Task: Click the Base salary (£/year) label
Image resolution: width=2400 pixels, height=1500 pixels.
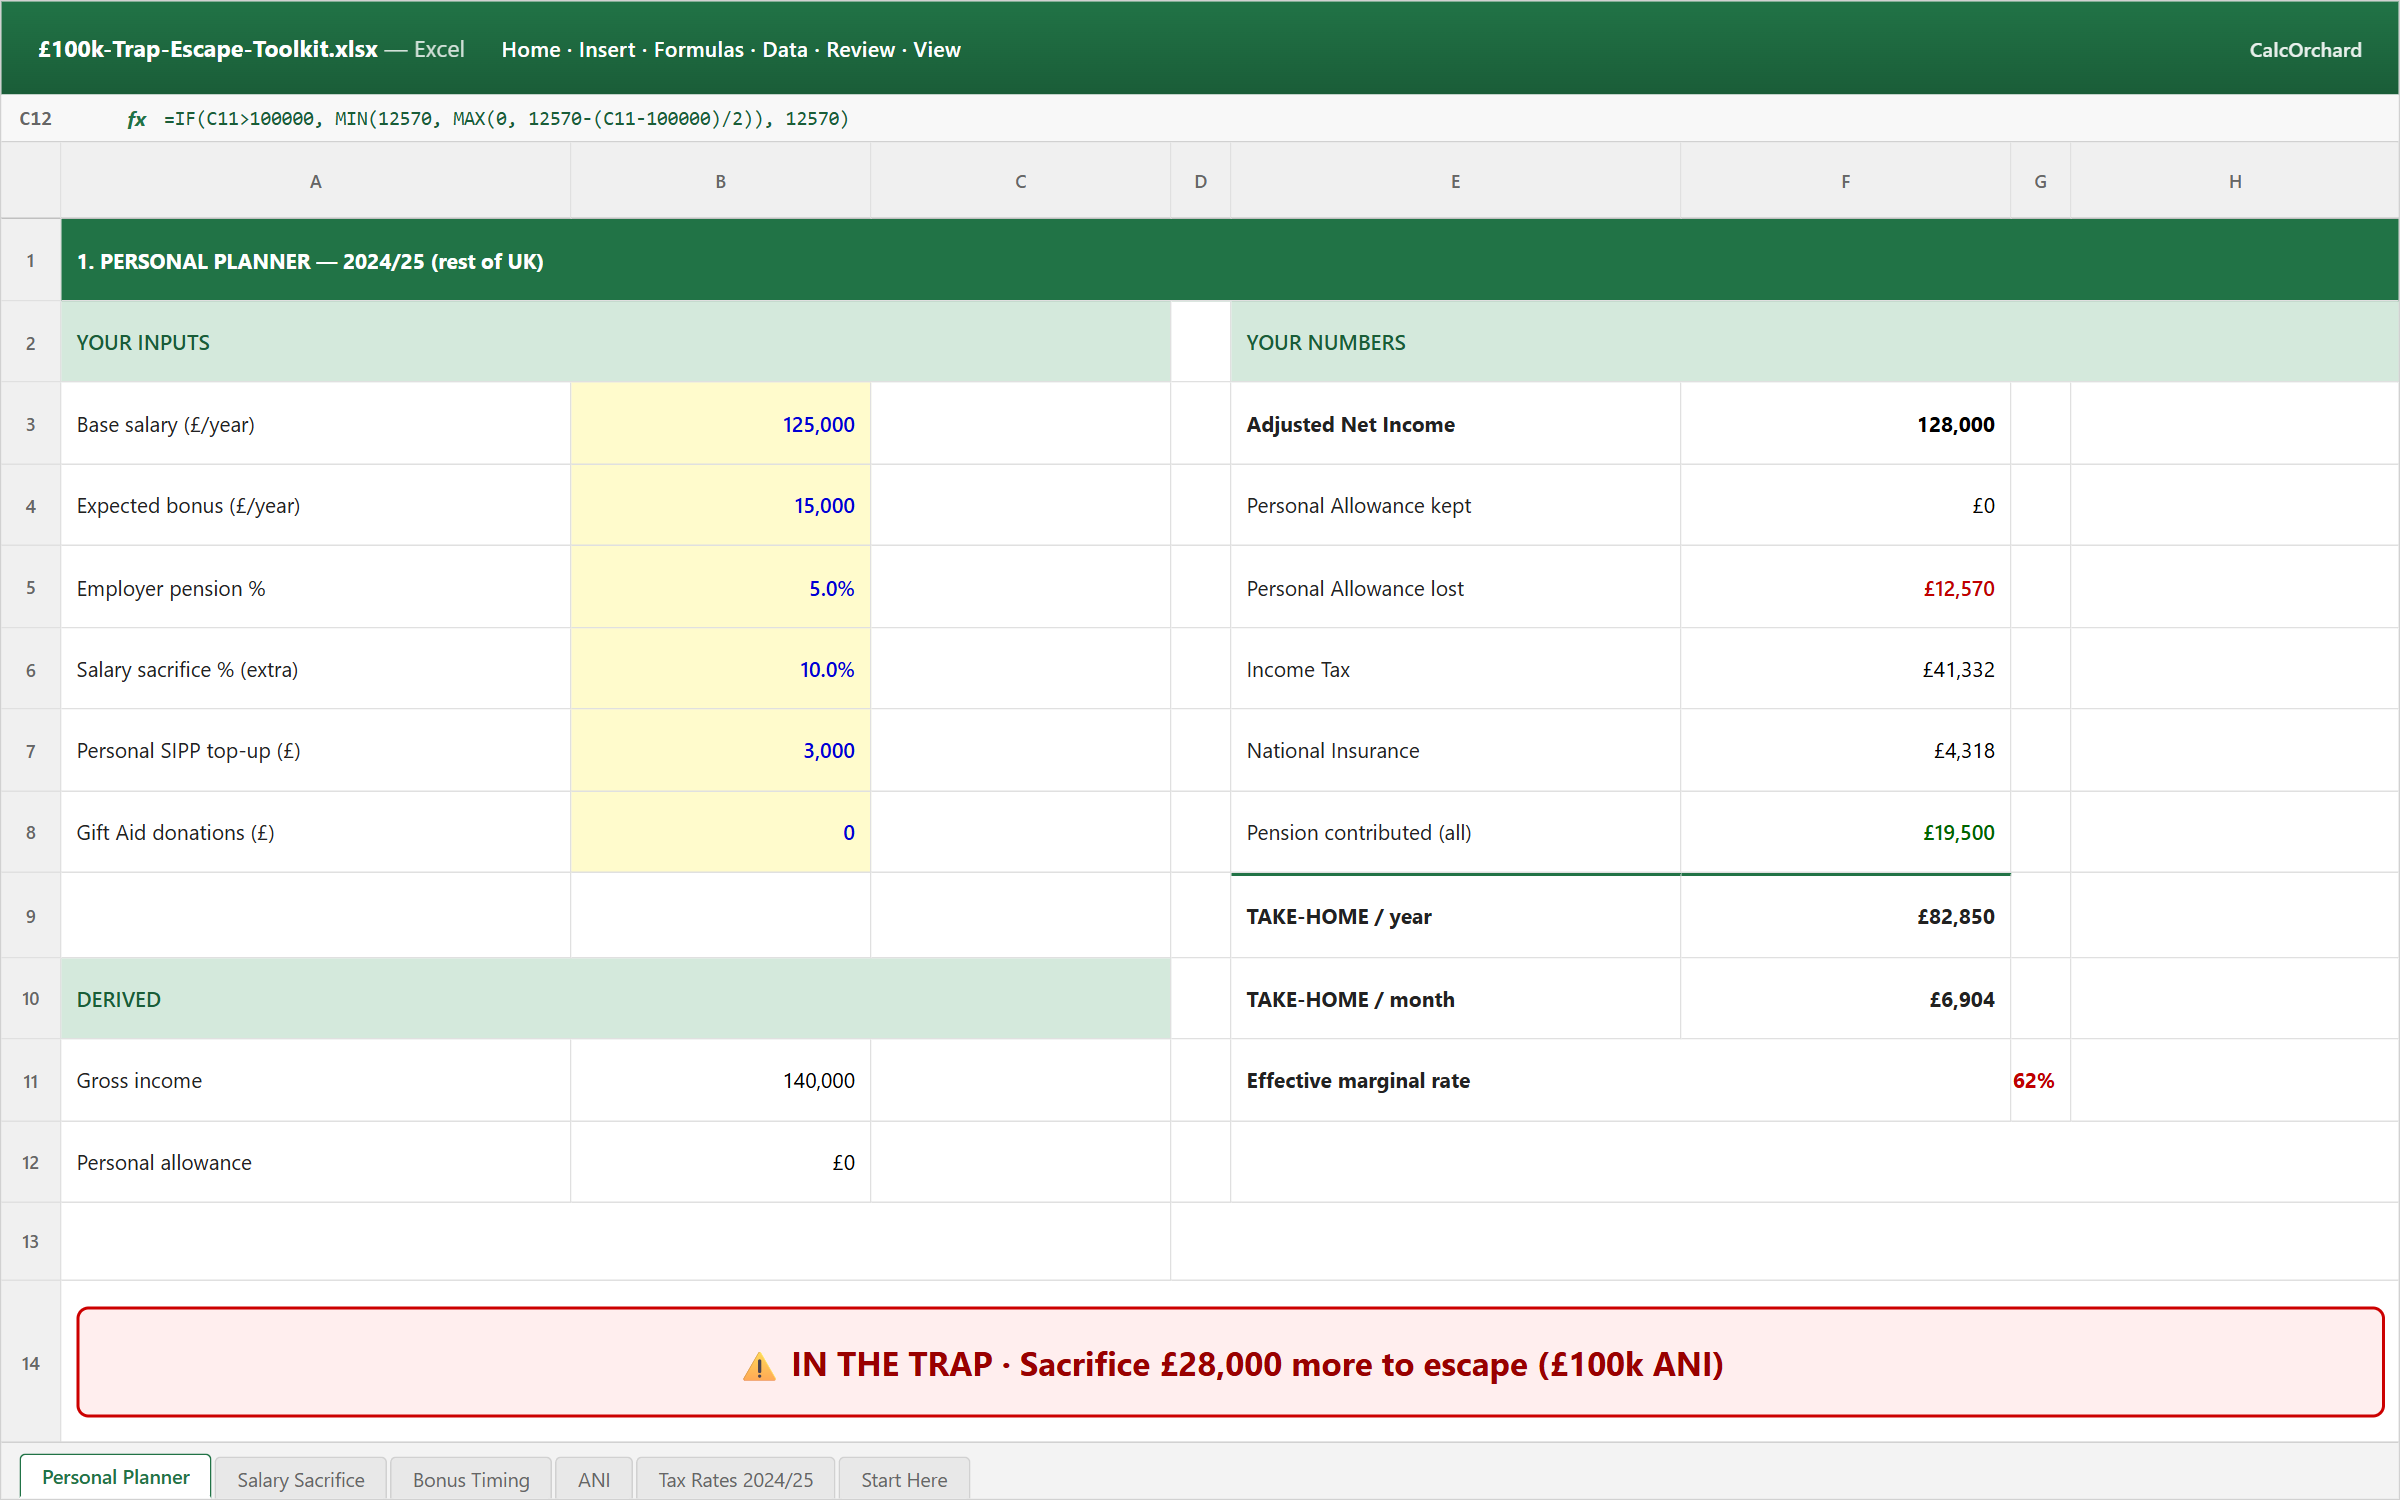Action: [165, 424]
